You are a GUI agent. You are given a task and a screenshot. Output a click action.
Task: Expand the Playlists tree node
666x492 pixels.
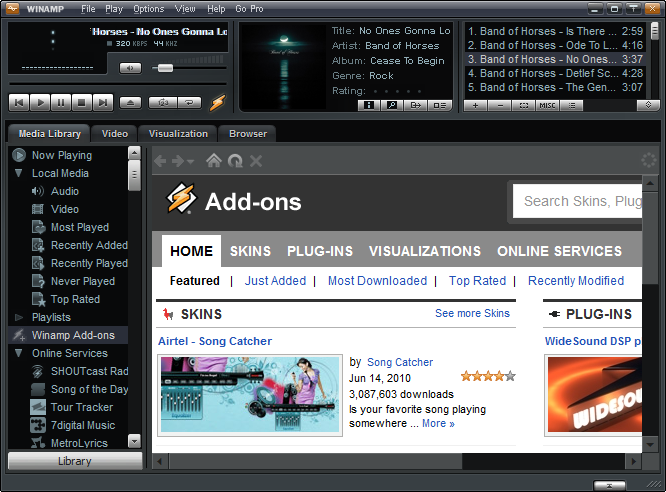(19, 317)
